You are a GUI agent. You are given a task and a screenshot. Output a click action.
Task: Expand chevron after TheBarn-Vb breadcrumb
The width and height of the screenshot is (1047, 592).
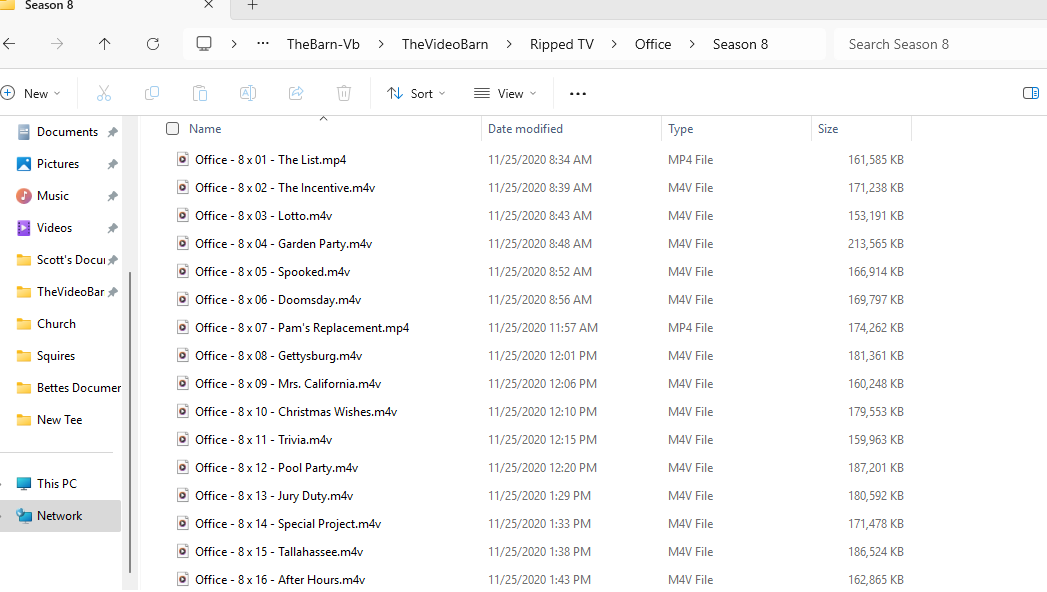[x=381, y=44]
